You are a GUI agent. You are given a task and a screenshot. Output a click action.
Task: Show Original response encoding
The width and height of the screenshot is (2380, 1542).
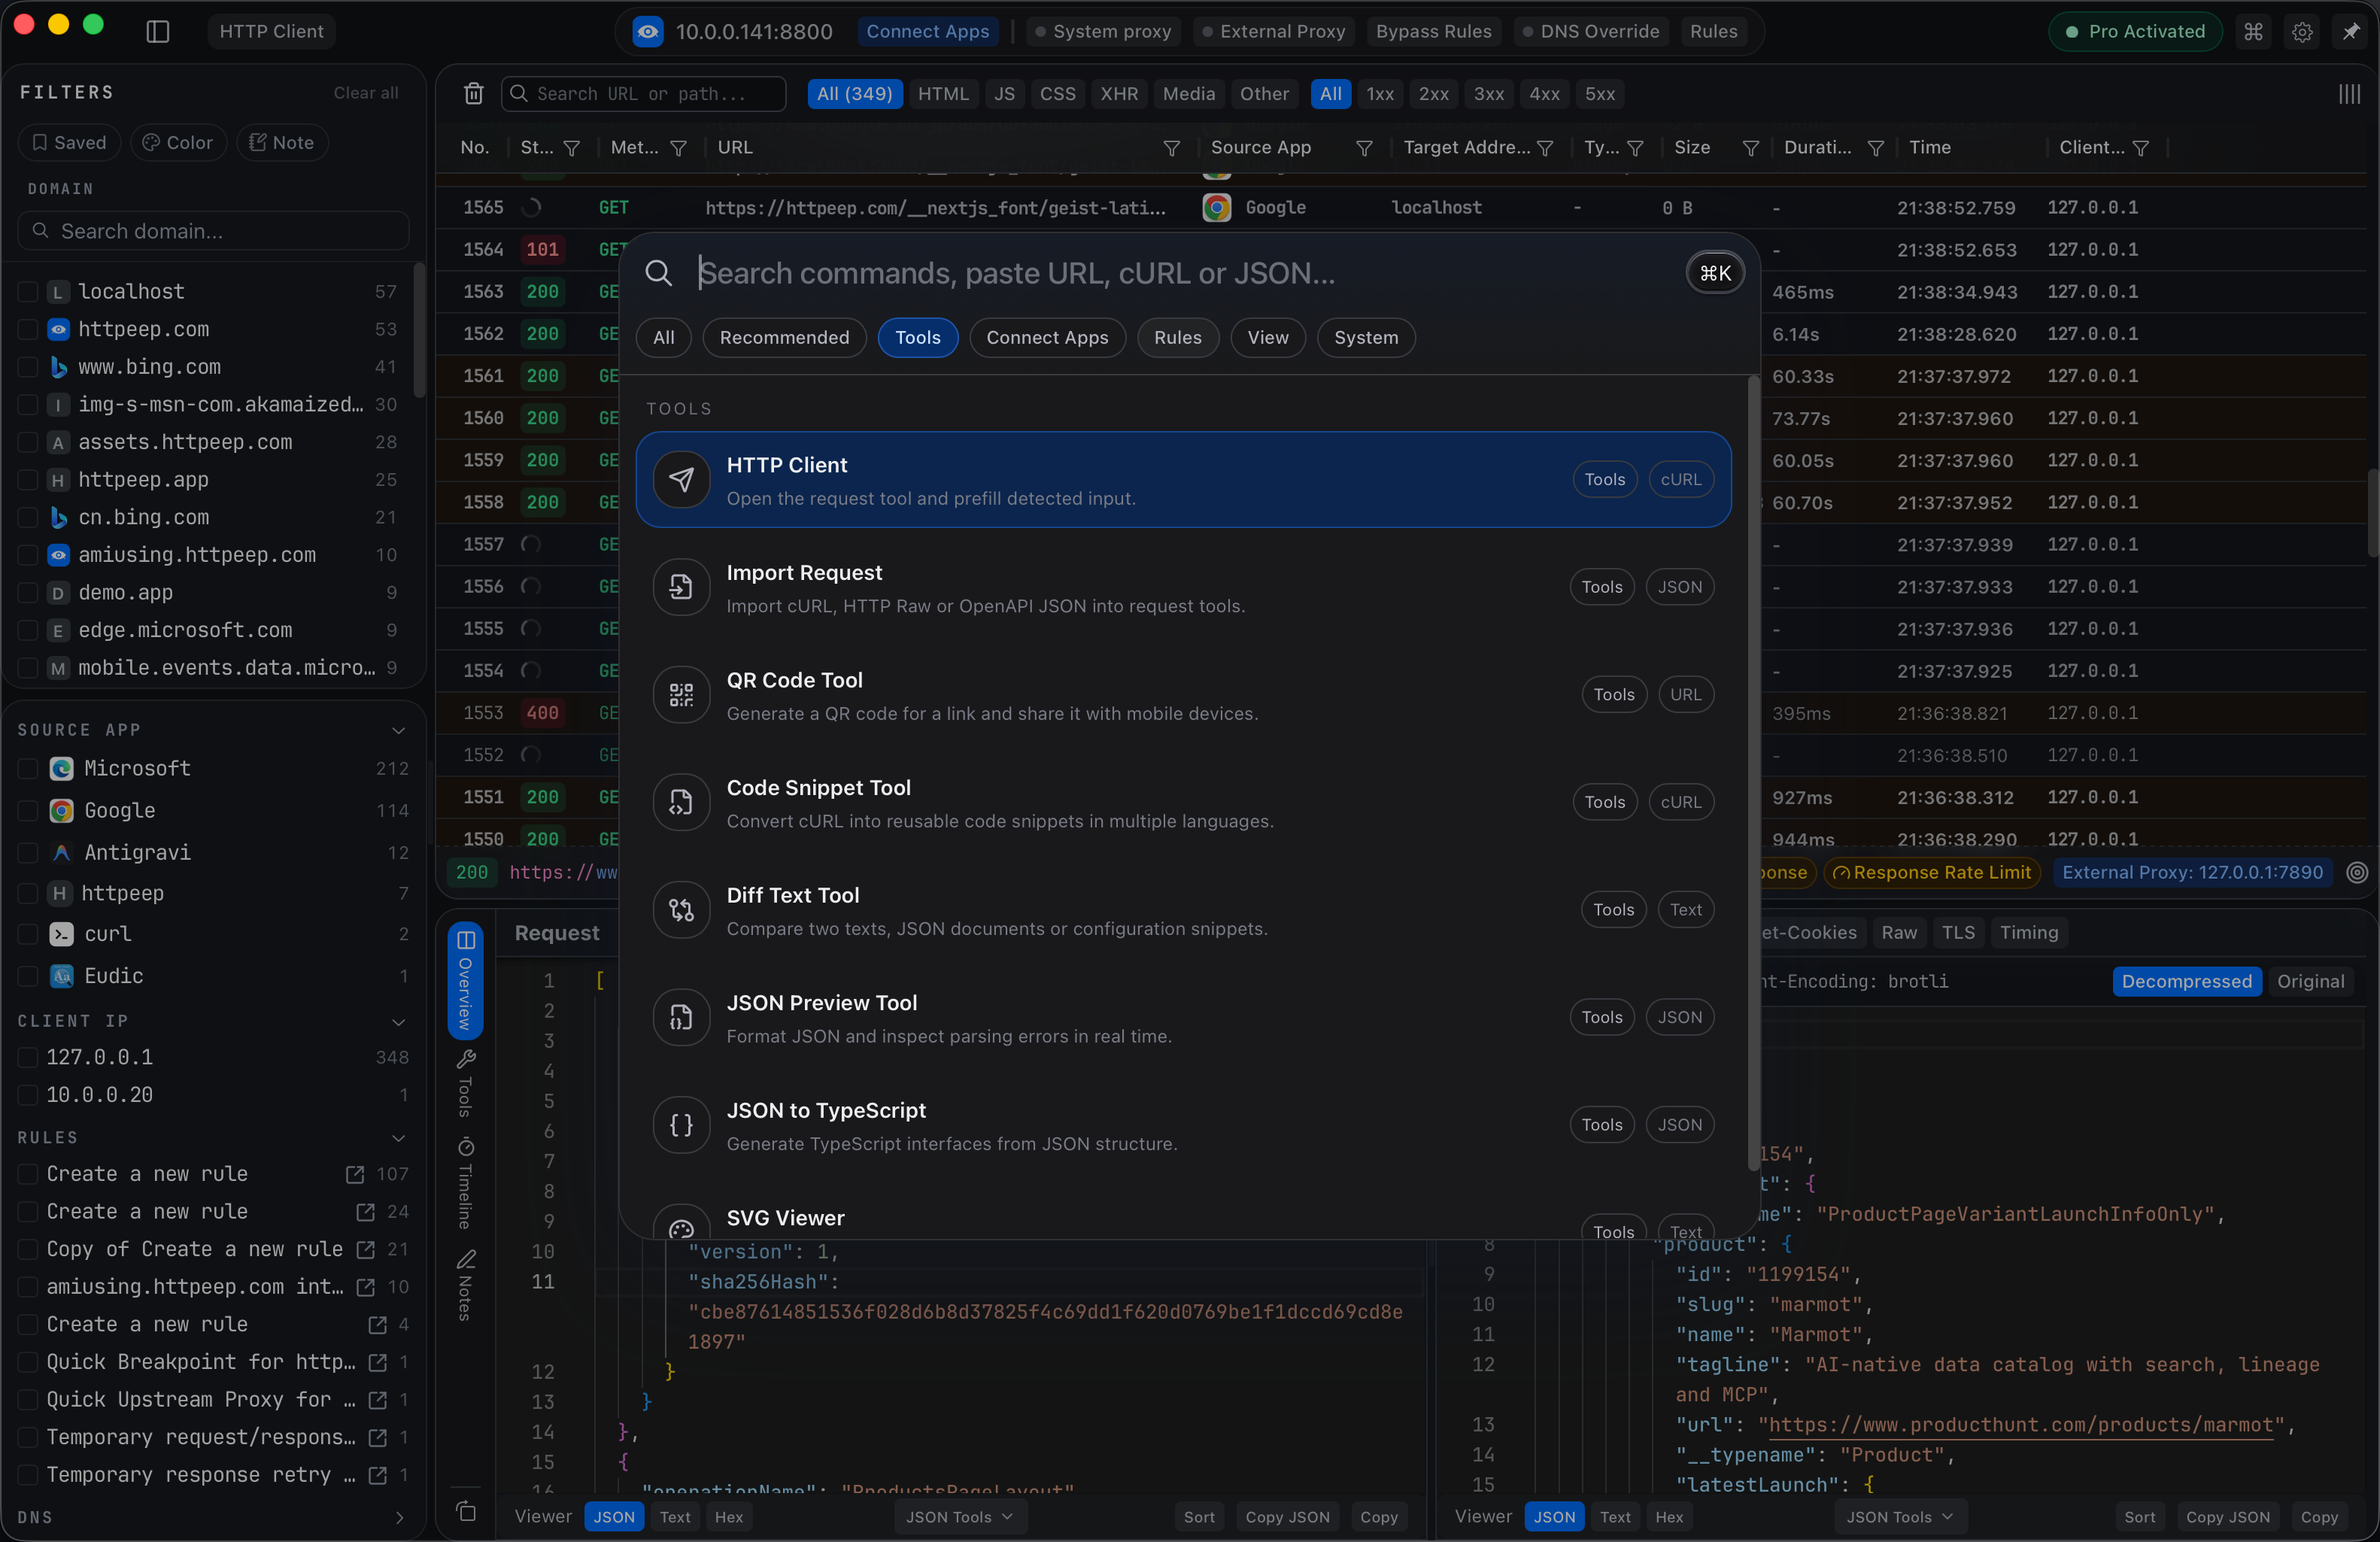[2310, 982]
